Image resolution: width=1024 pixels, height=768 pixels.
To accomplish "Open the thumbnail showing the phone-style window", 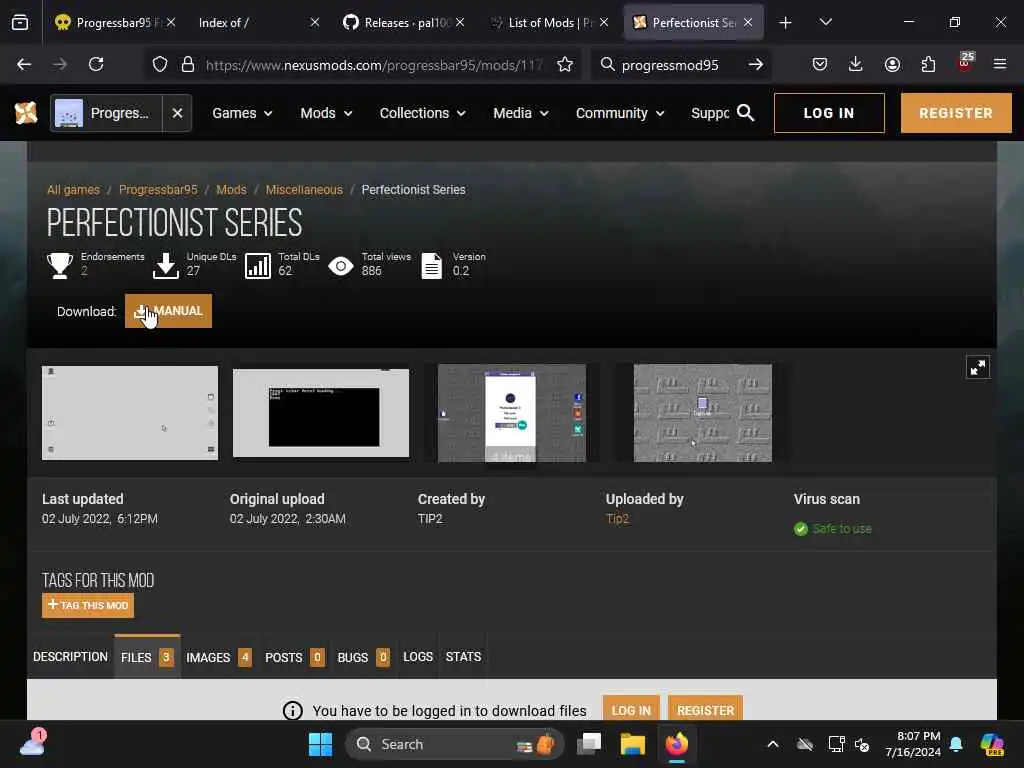I will (x=512, y=413).
